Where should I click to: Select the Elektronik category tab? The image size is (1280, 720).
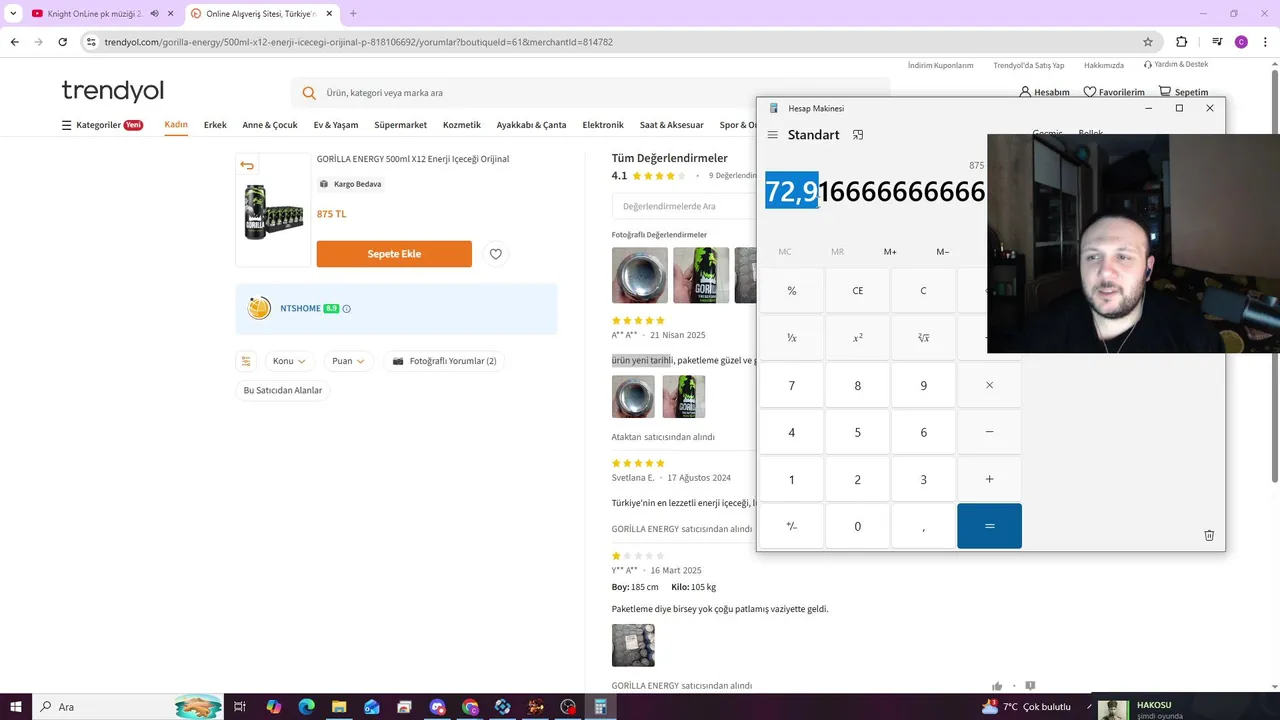coord(603,125)
